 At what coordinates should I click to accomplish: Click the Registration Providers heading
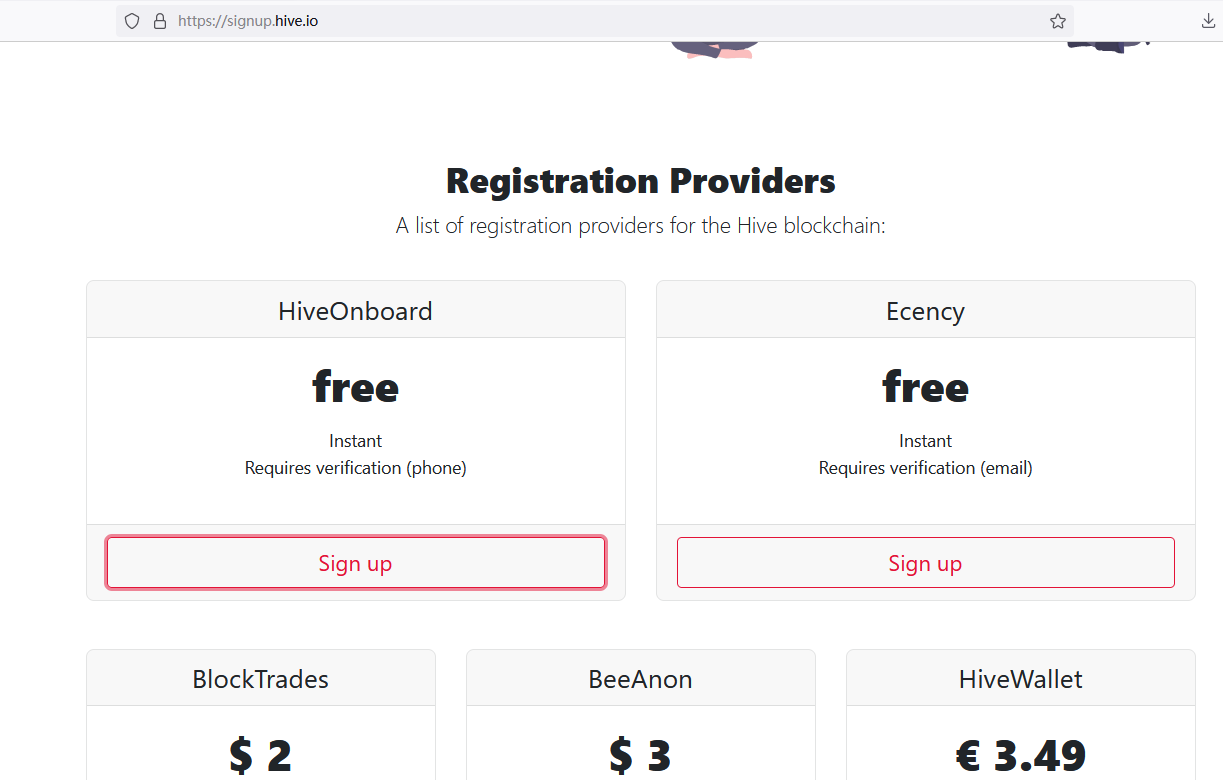tap(641, 181)
